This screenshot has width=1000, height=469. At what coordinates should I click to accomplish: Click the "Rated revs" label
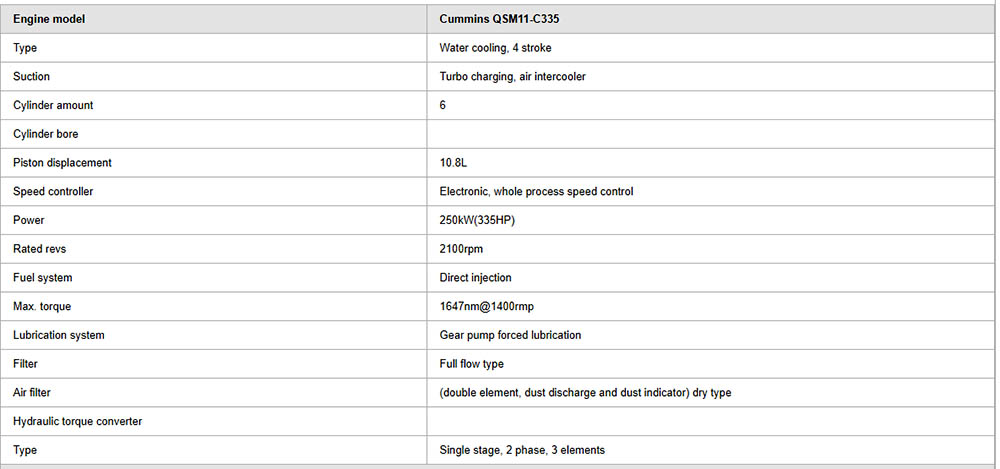[x=40, y=249]
